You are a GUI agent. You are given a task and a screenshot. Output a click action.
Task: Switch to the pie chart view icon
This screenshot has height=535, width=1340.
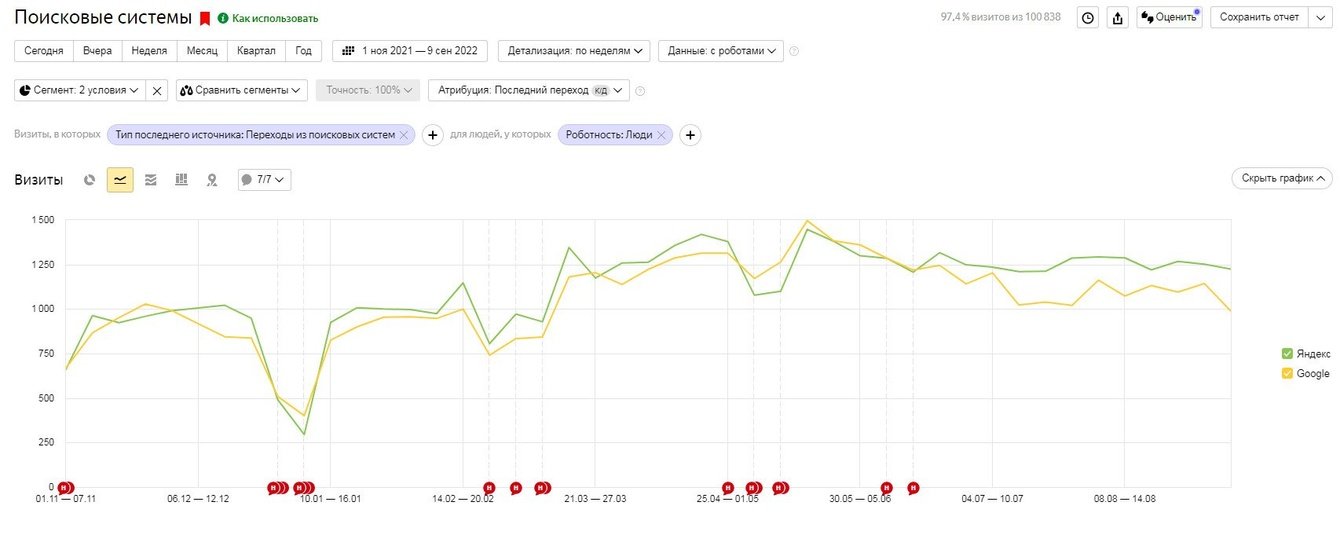tap(89, 180)
